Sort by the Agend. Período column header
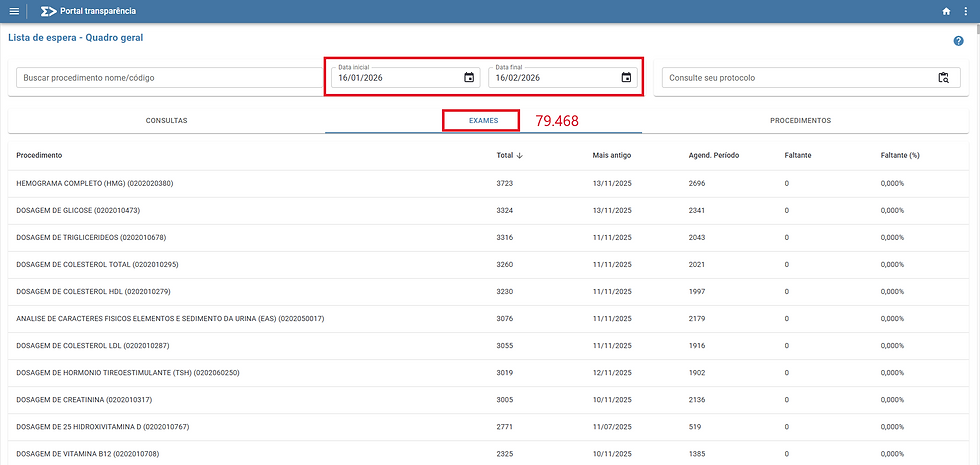The image size is (980, 465). 714,155
